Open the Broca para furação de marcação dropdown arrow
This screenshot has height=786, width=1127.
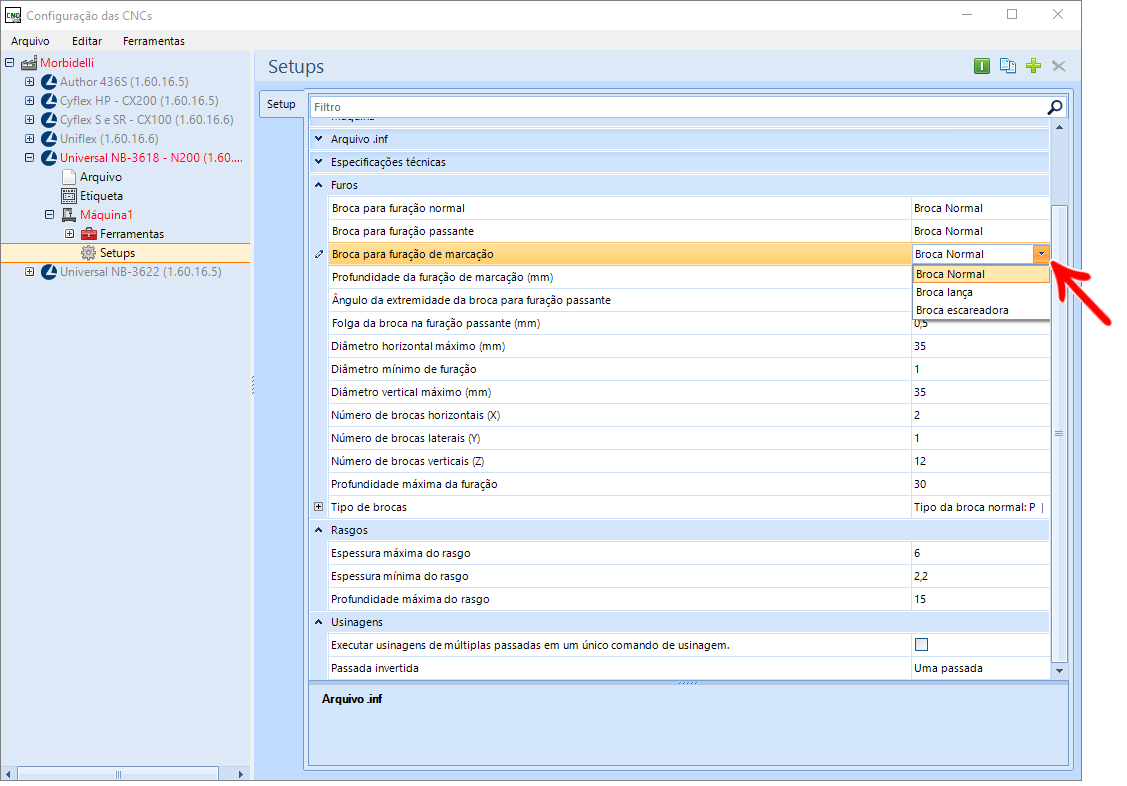[x=1041, y=254]
